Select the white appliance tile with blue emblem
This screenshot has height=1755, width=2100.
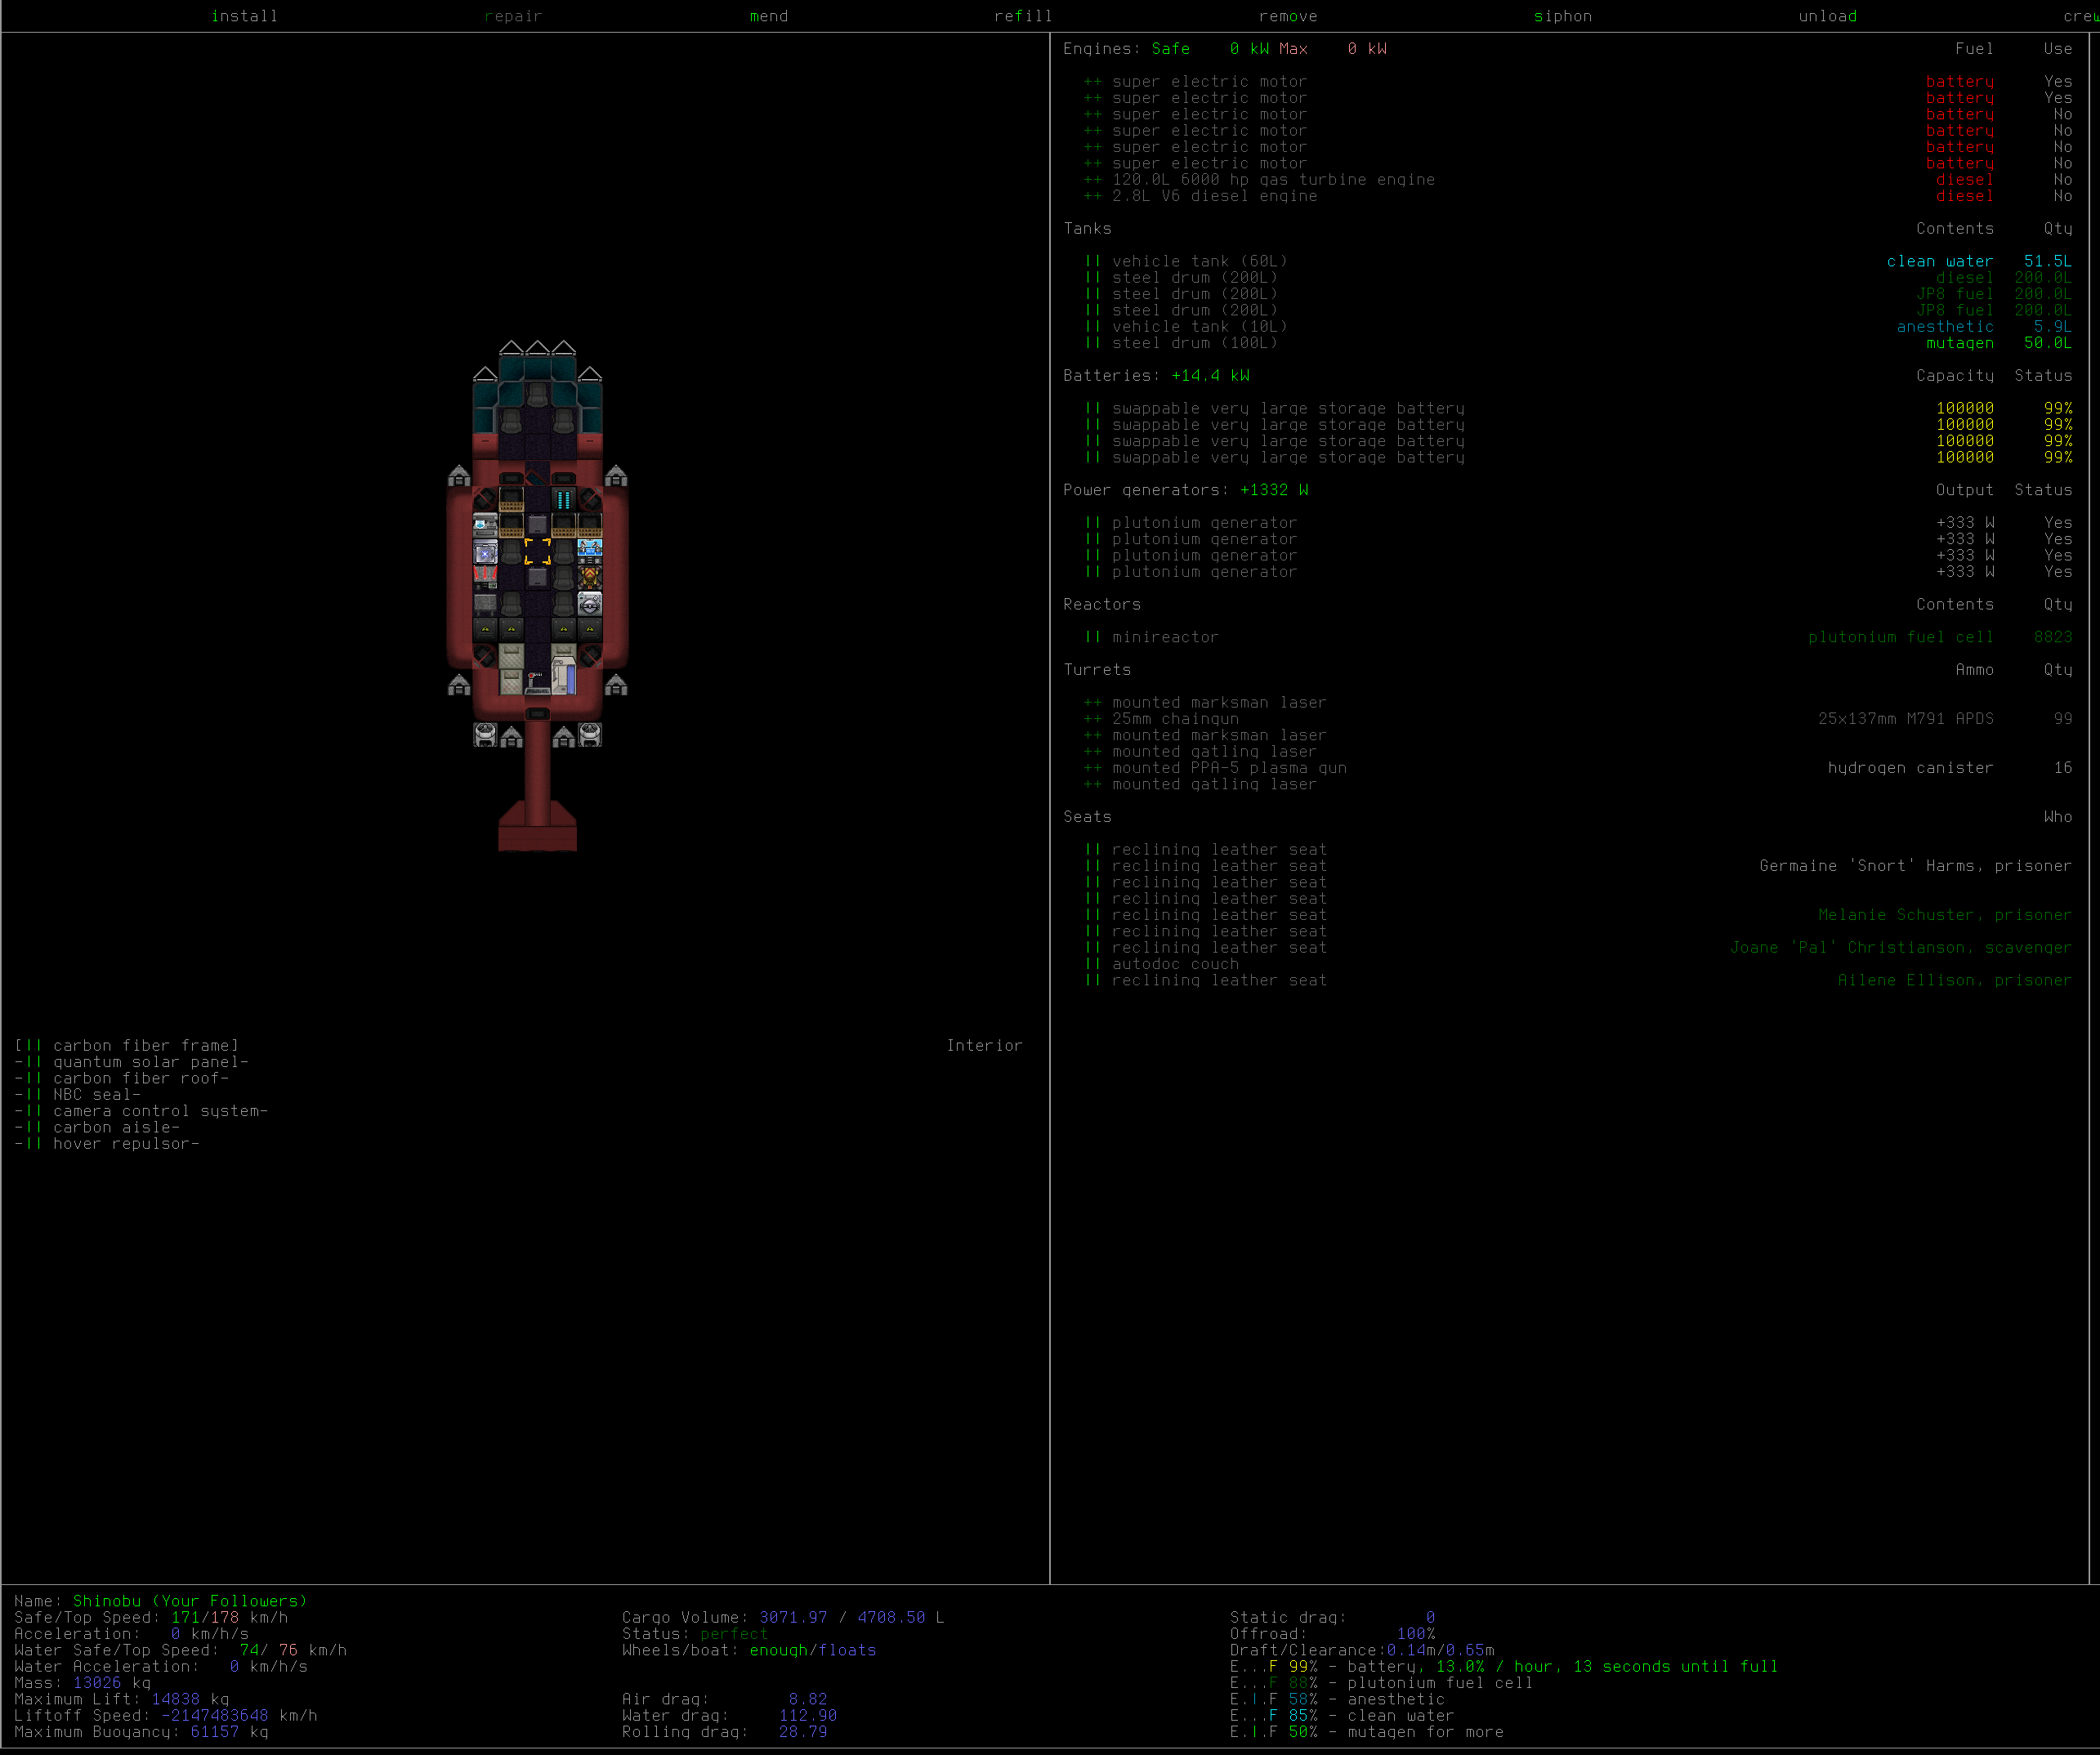pos(485,525)
